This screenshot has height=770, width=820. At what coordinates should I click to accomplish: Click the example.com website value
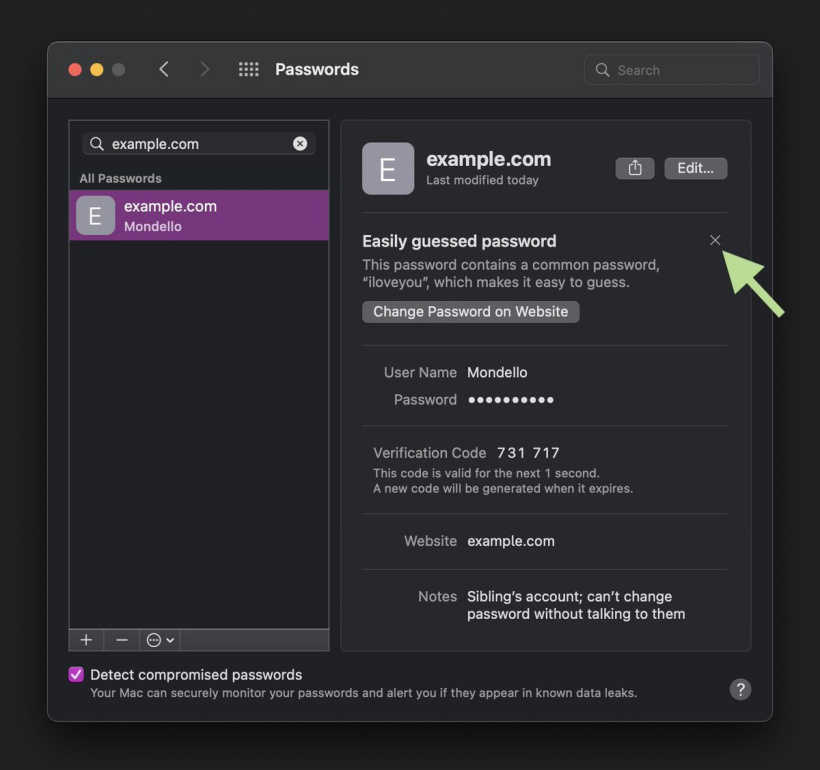click(511, 541)
